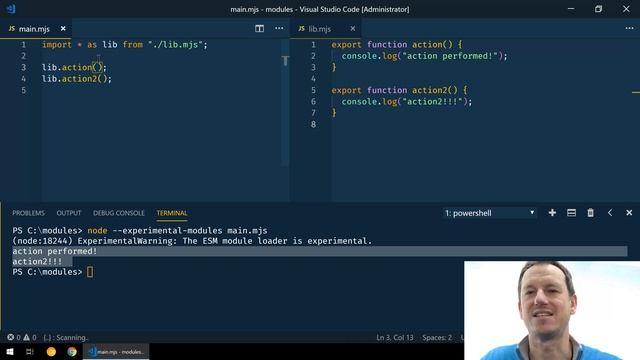
Task: Select the TERMINAL panel tab
Action: coord(172,213)
